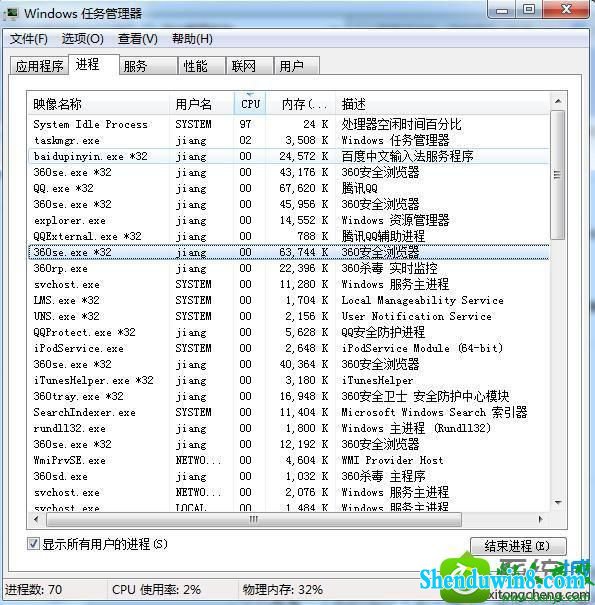Select the 进程 tab
The height and width of the screenshot is (605, 595).
(94, 64)
